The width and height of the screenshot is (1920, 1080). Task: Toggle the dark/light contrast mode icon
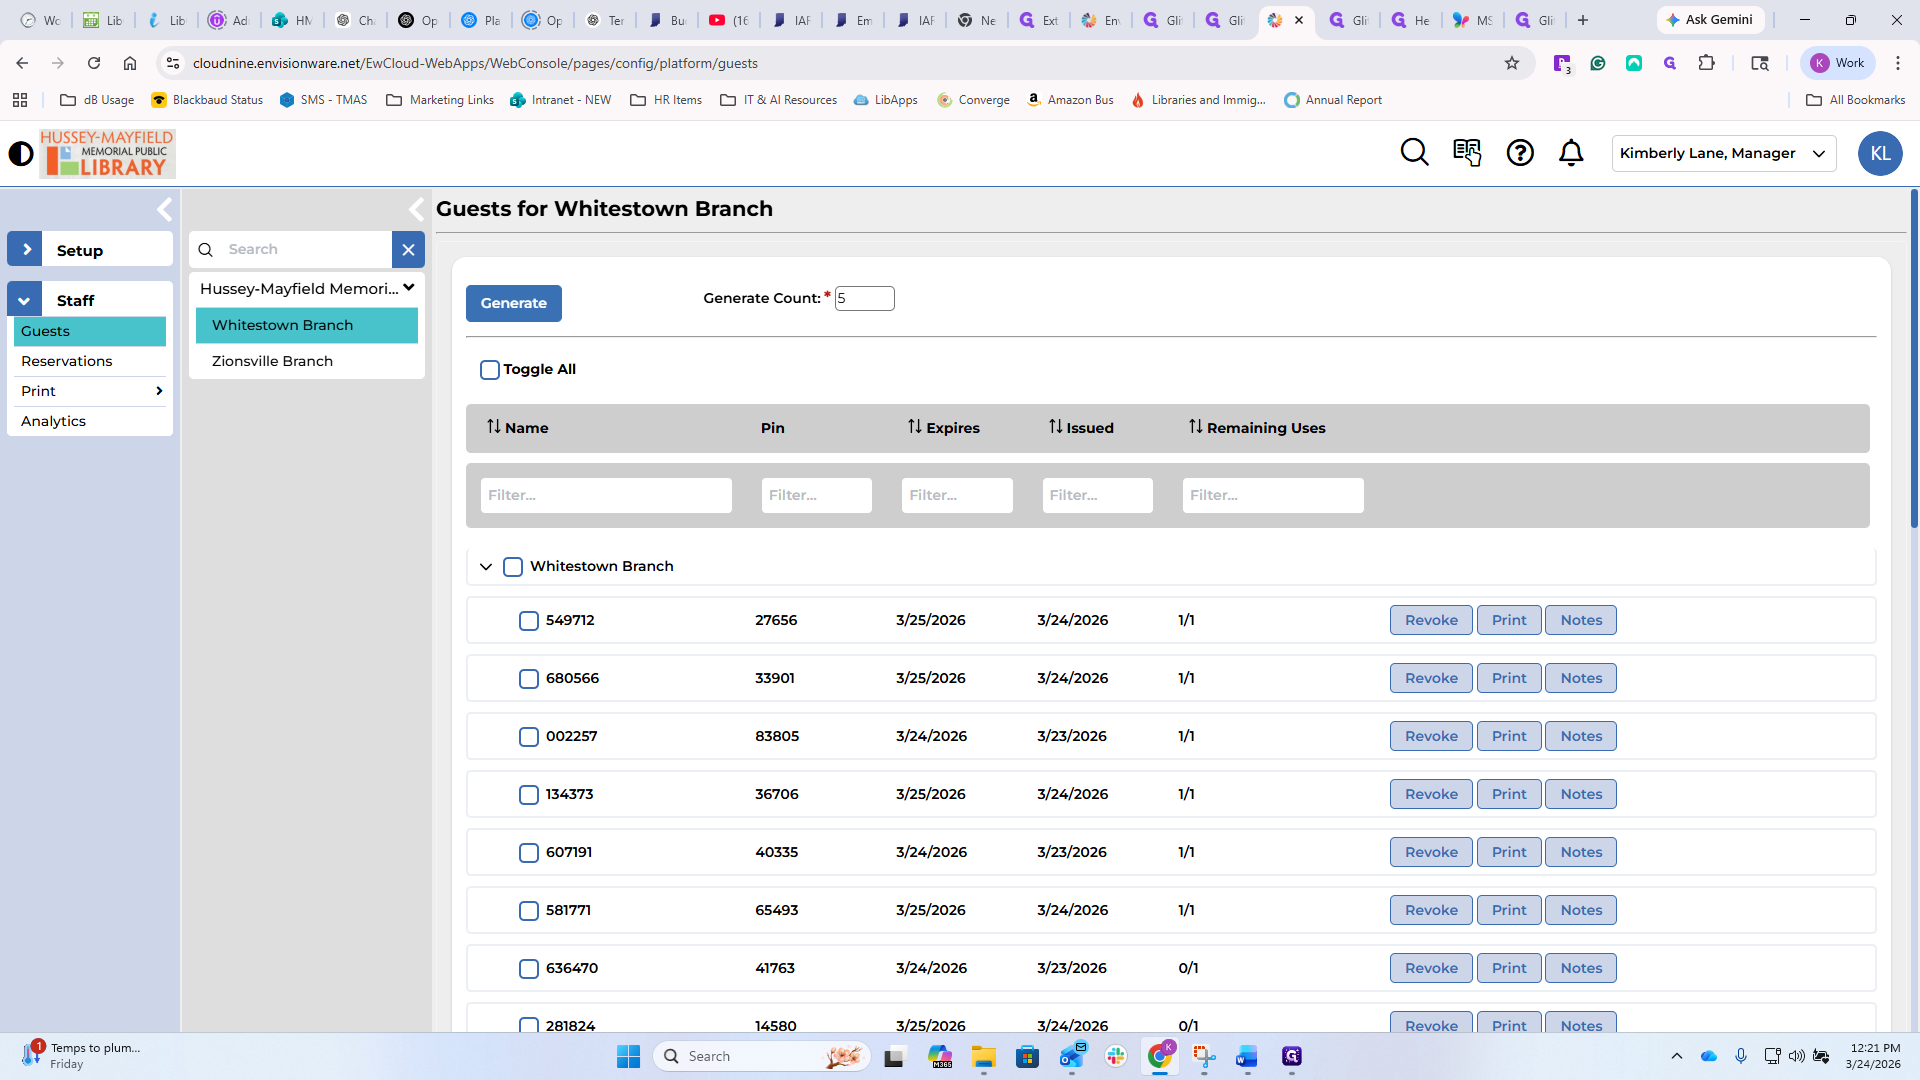(21, 154)
